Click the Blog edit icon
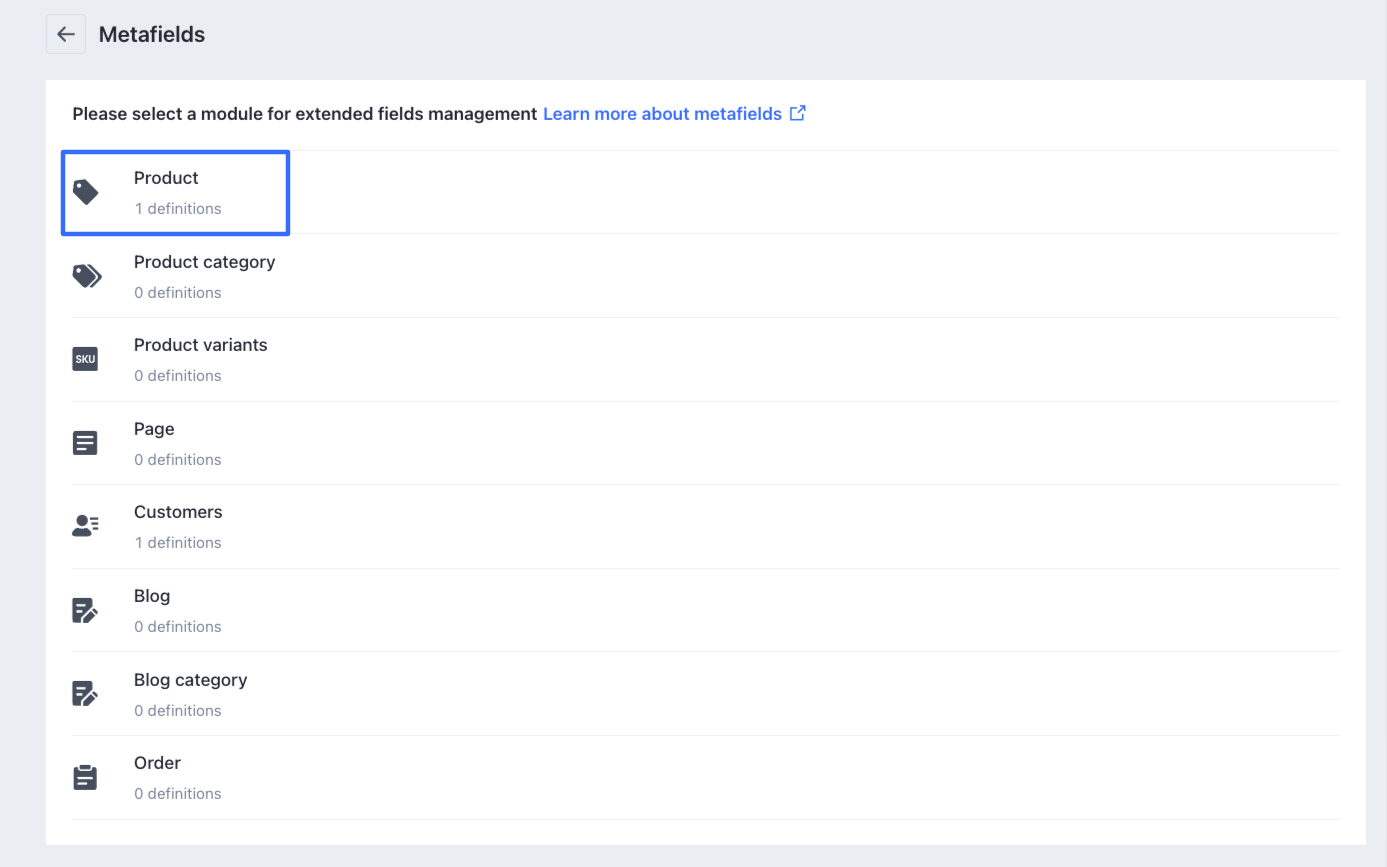Image resolution: width=1387 pixels, height=867 pixels. (x=86, y=610)
